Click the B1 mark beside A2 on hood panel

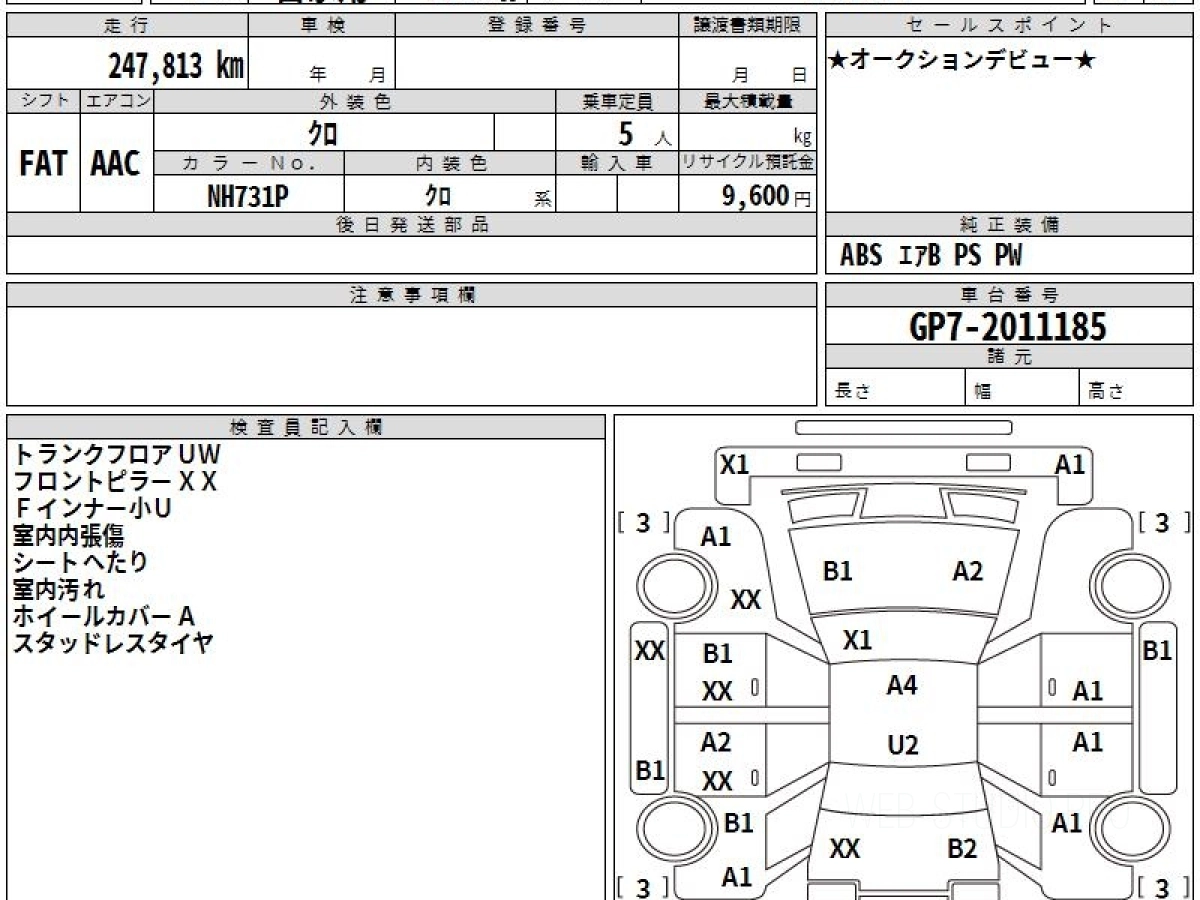(x=837, y=571)
